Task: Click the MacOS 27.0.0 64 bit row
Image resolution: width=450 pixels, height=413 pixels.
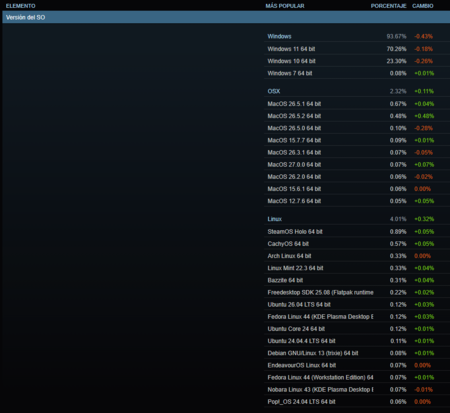Action: (357, 165)
